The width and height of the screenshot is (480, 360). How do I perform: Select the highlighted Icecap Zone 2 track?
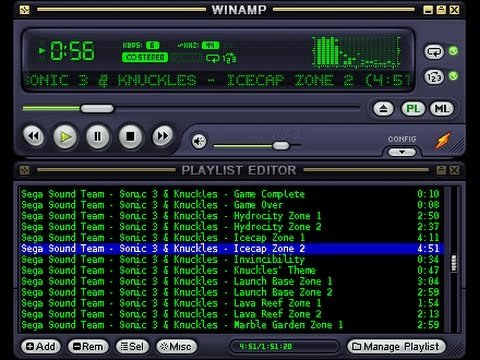pyautogui.click(x=231, y=249)
